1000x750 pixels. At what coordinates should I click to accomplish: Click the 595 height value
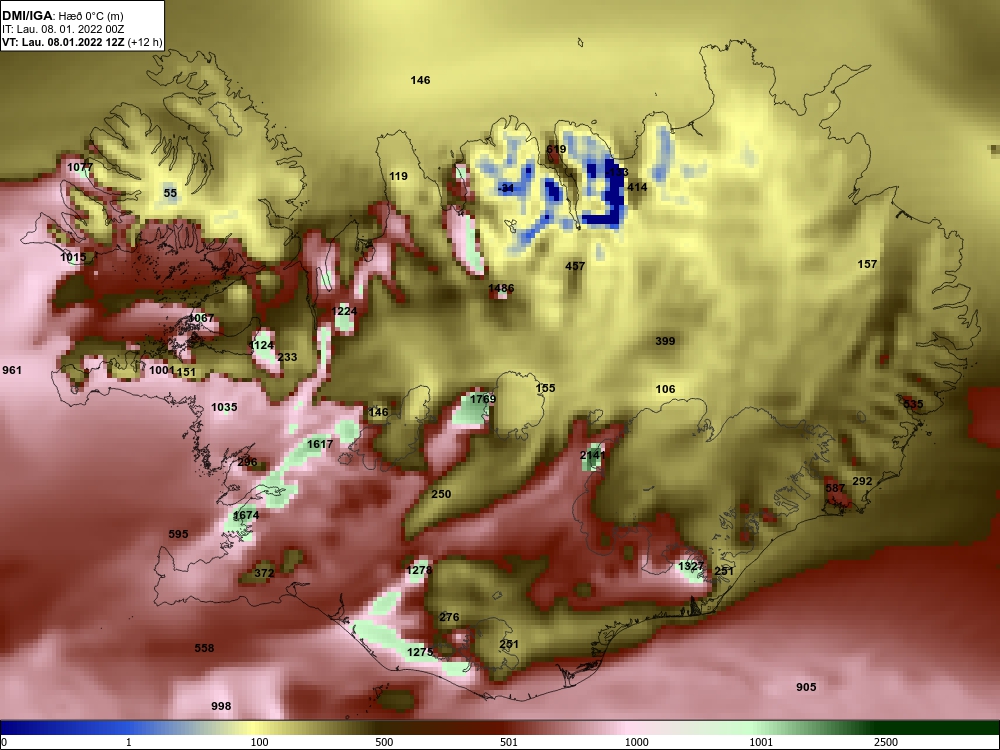[179, 534]
